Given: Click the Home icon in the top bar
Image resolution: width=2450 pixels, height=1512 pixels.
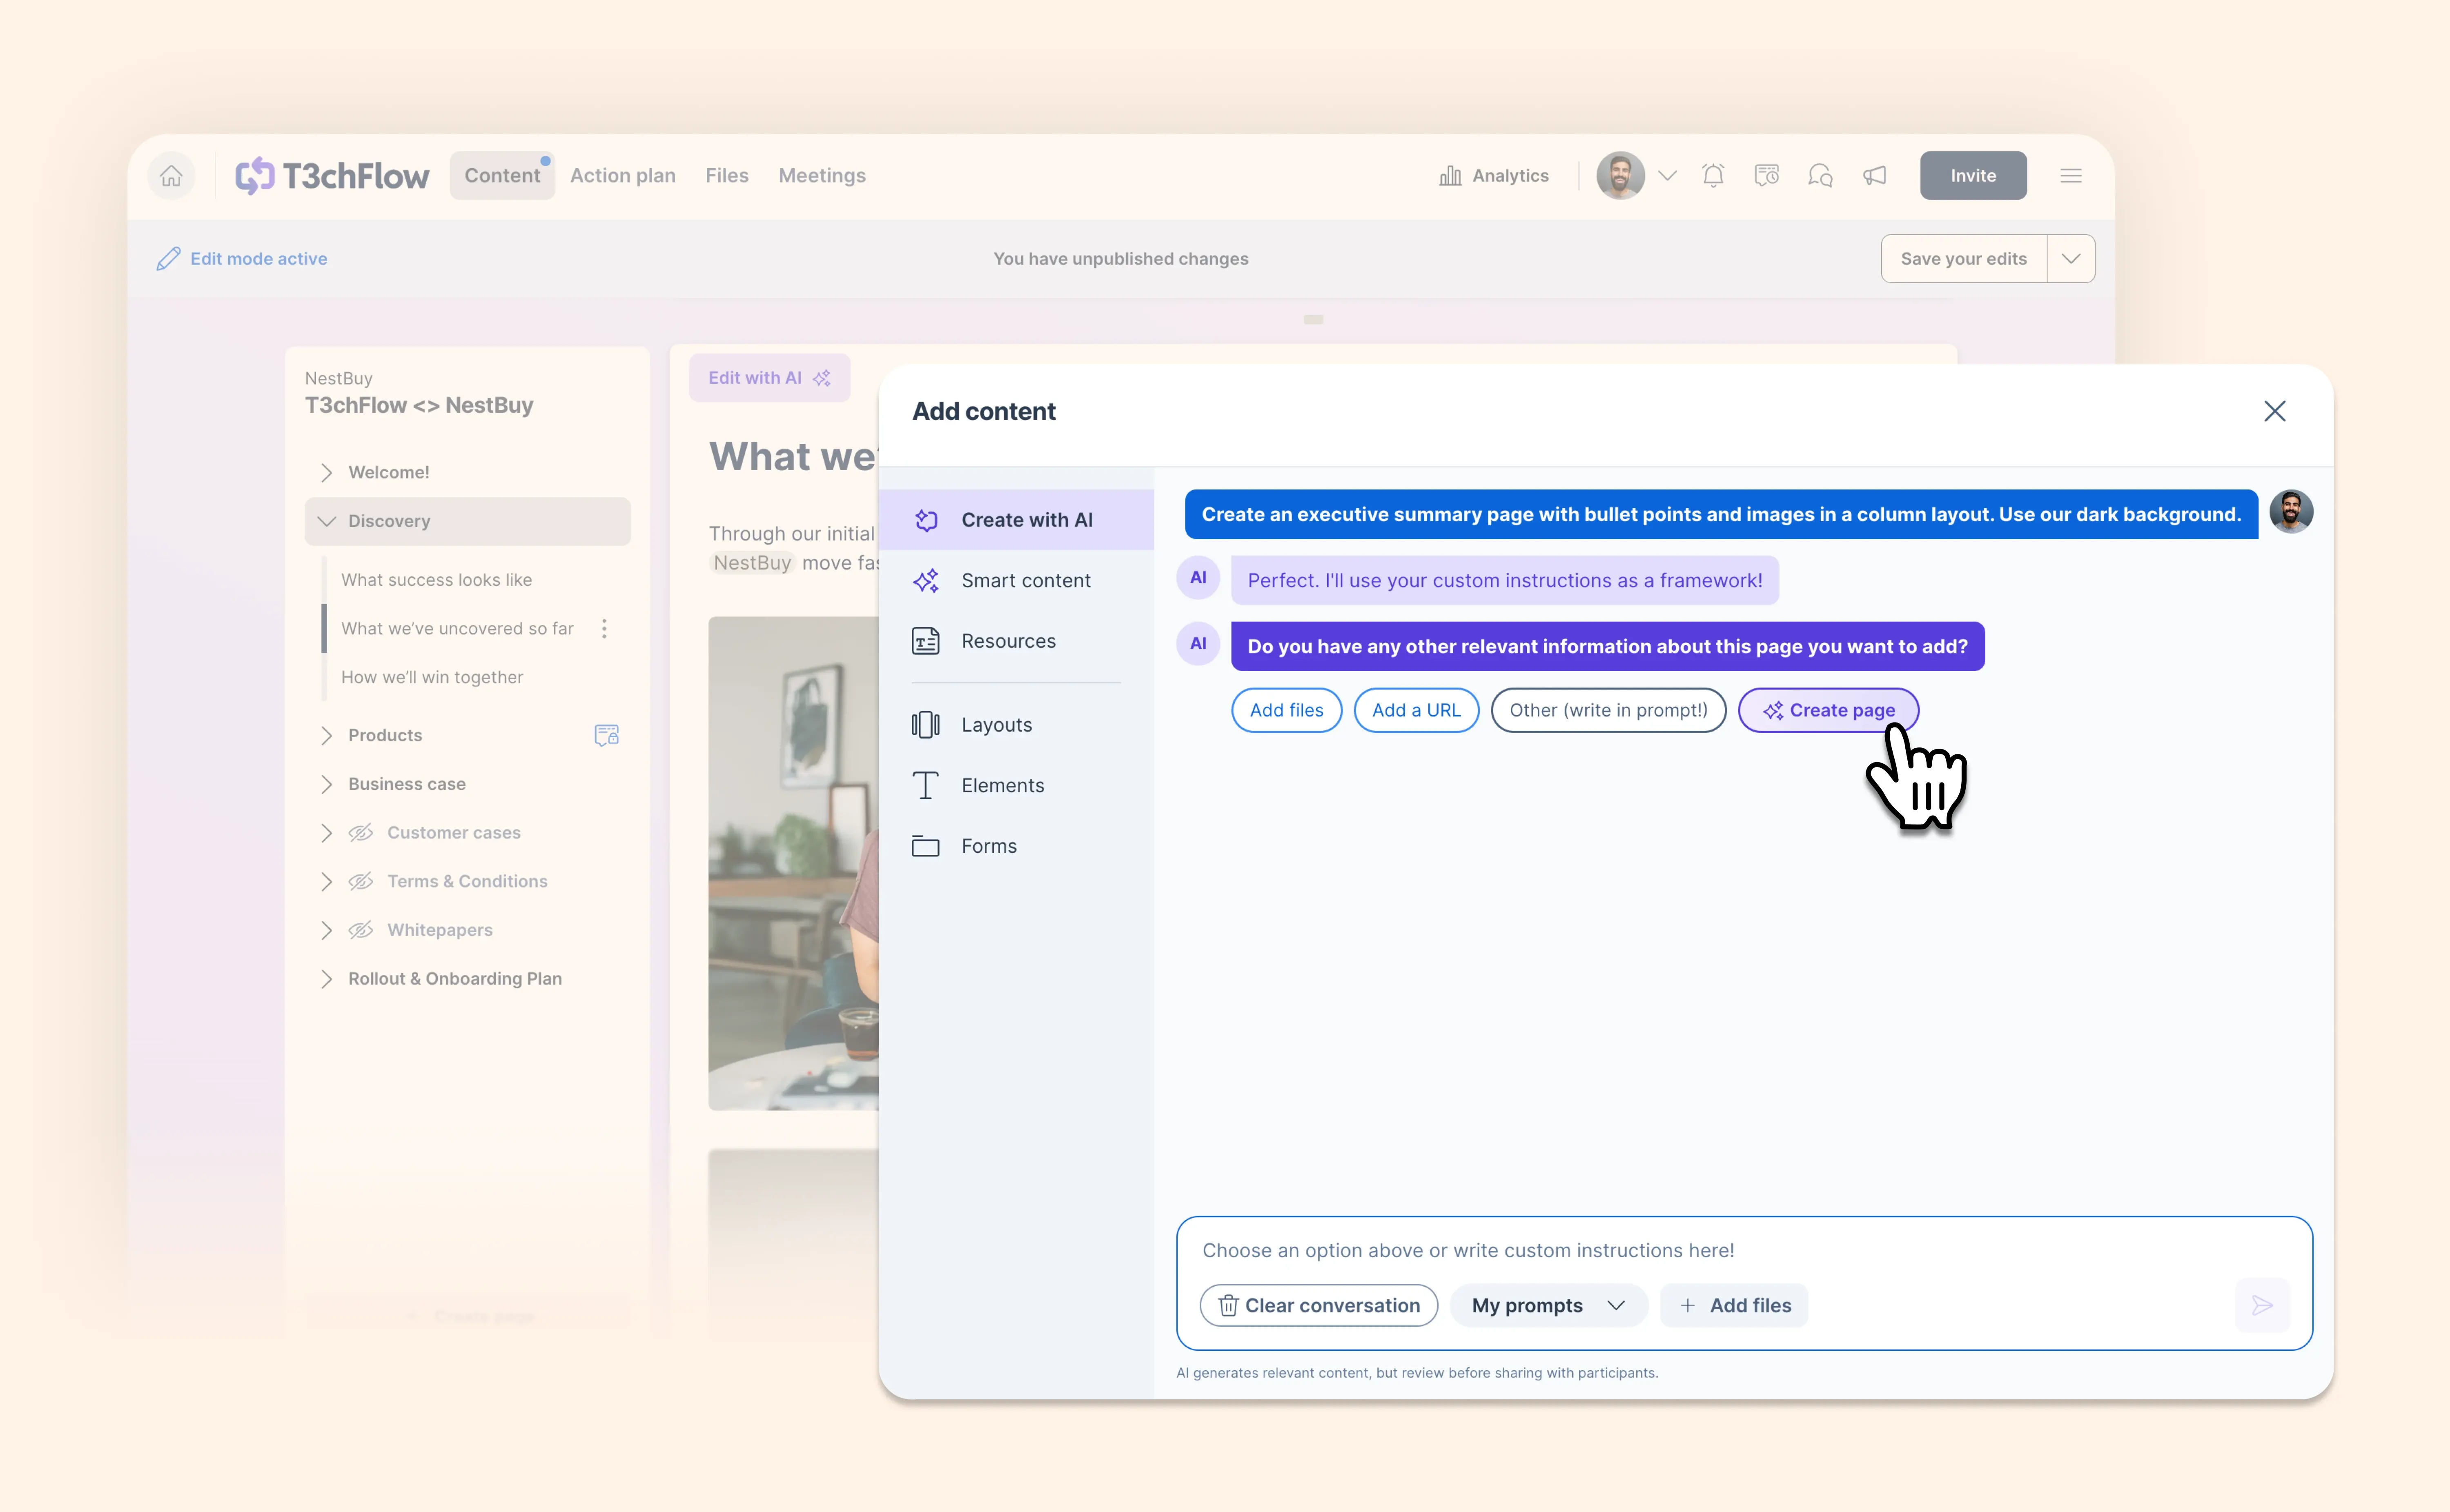Looking at the screenshot, I should [x=171, y=175].
